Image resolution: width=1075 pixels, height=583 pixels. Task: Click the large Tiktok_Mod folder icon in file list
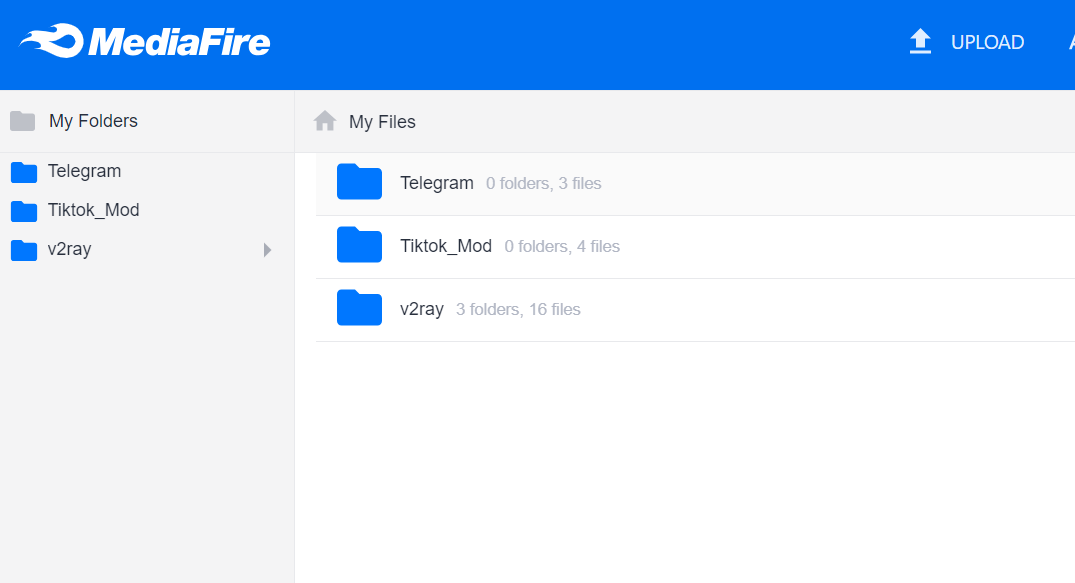(359, 245)
